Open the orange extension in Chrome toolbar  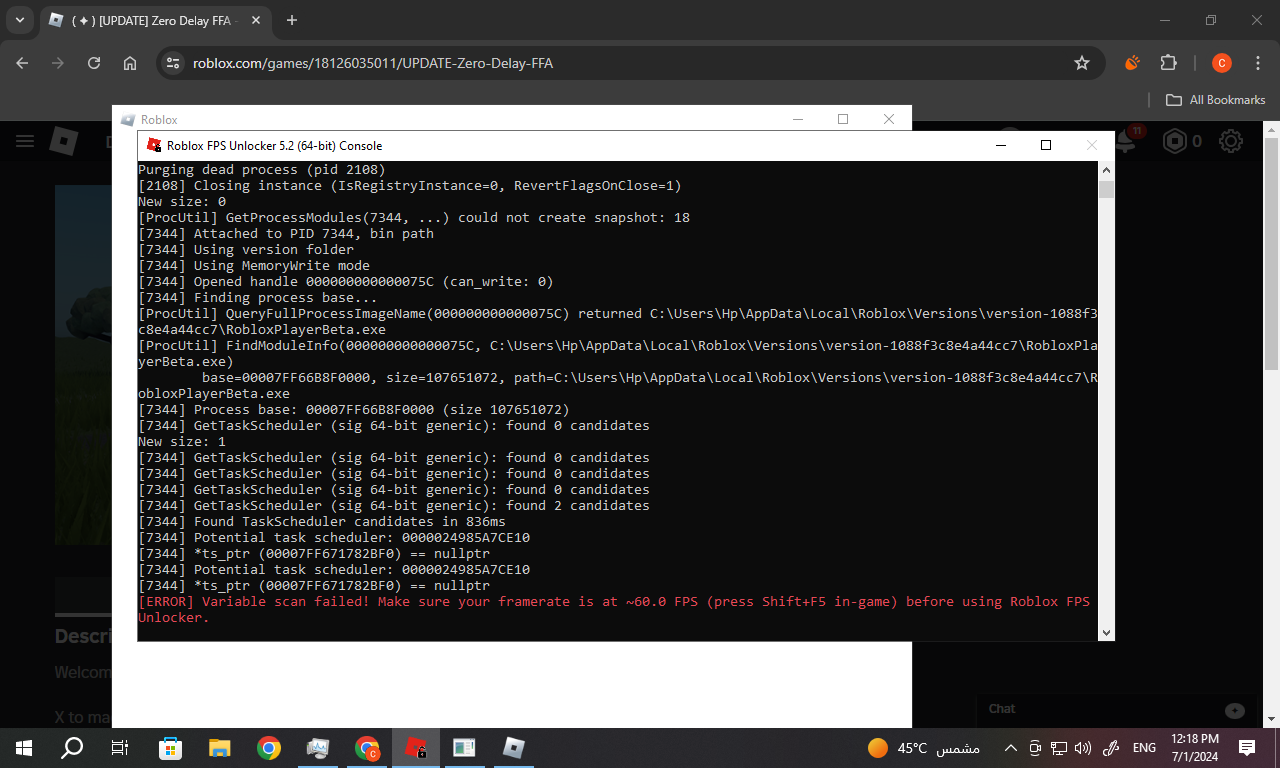click(1132, 63)
